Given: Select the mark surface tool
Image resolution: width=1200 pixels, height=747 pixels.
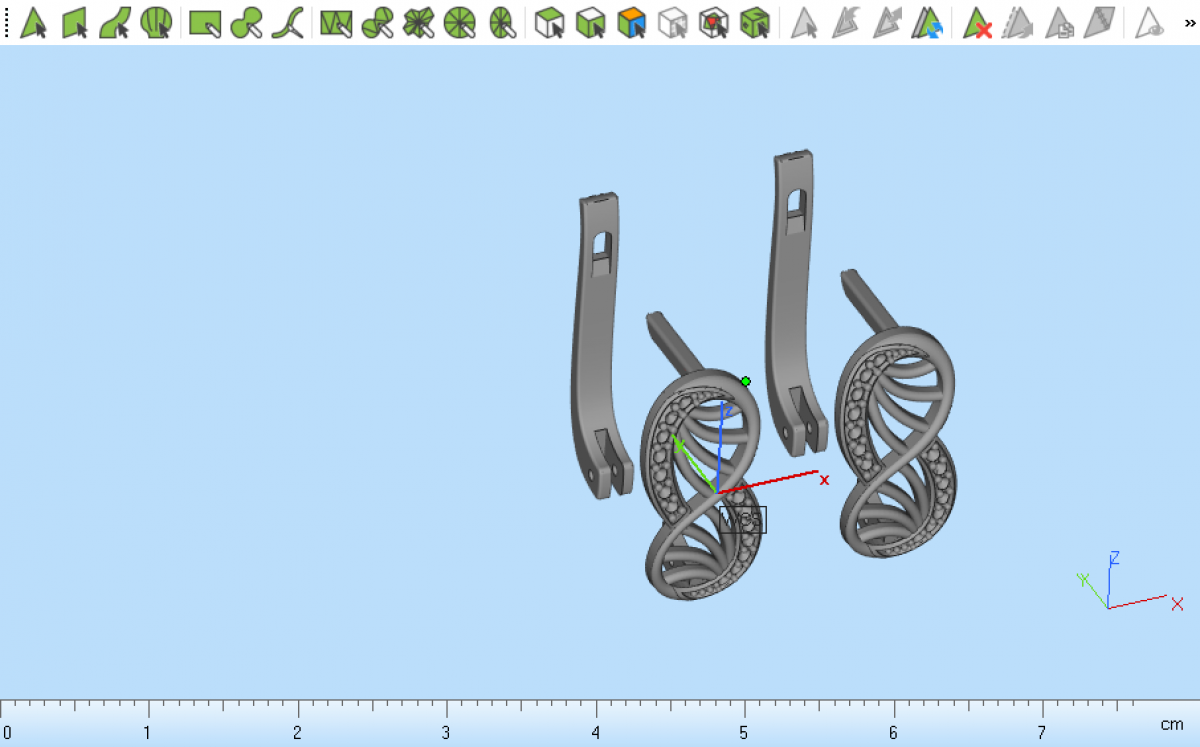Looking at the screenshot, I should point(115,22).
